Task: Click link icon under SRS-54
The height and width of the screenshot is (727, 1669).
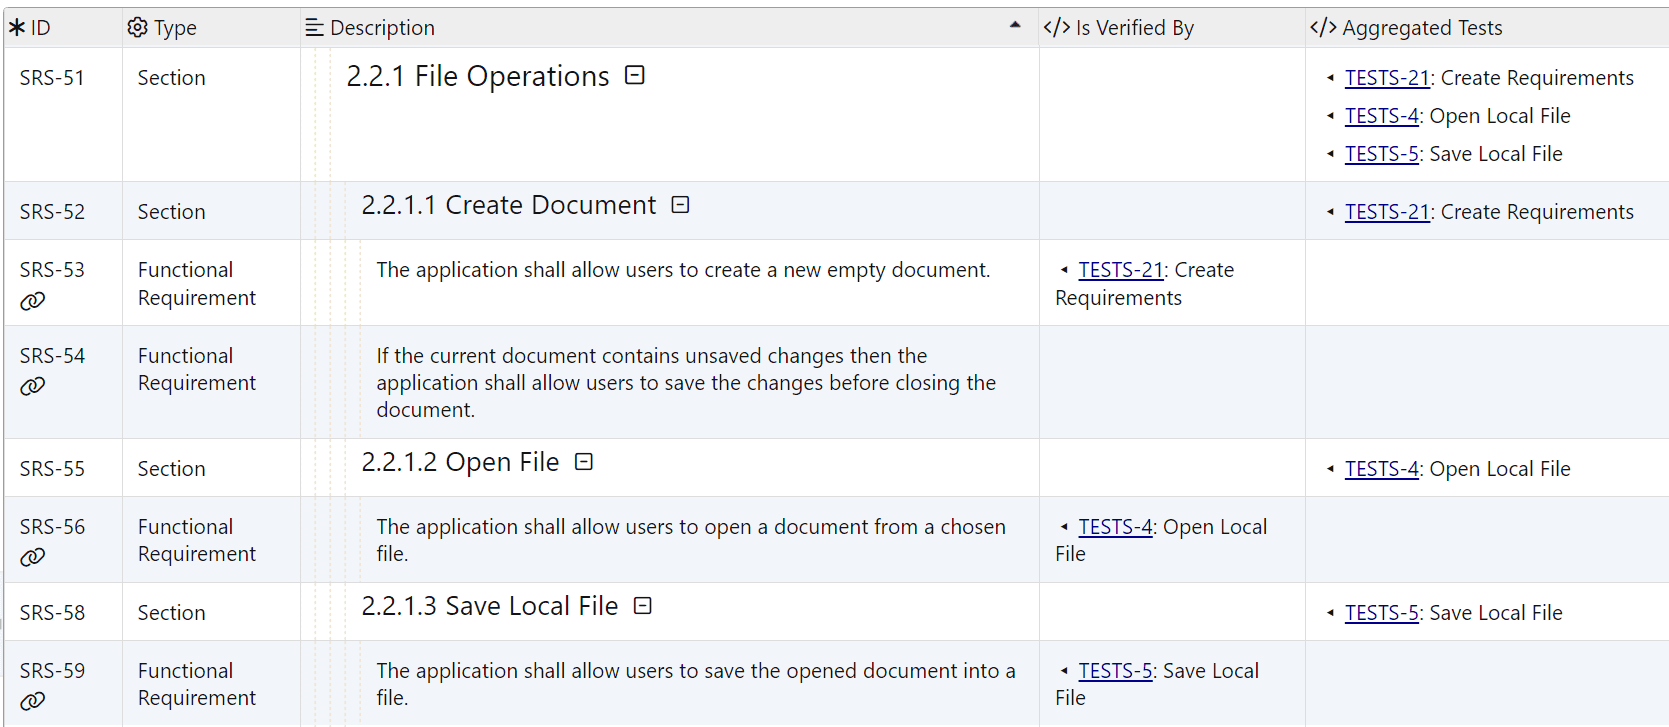Action: pyautogui.click(x=33, y=386)
